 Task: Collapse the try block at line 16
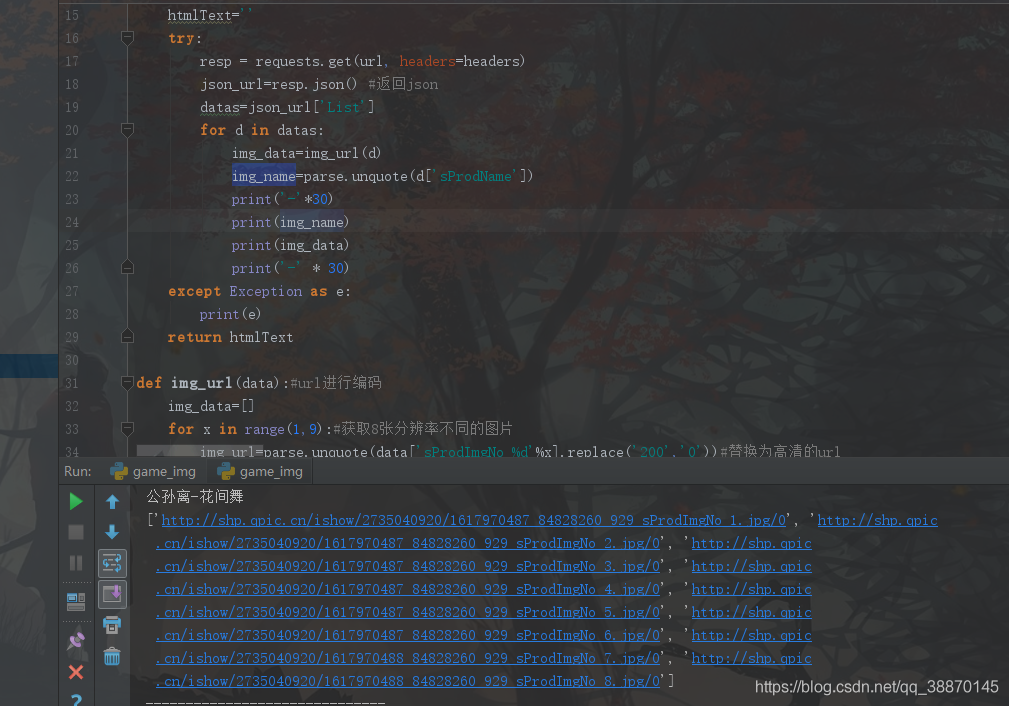[127, 38]
